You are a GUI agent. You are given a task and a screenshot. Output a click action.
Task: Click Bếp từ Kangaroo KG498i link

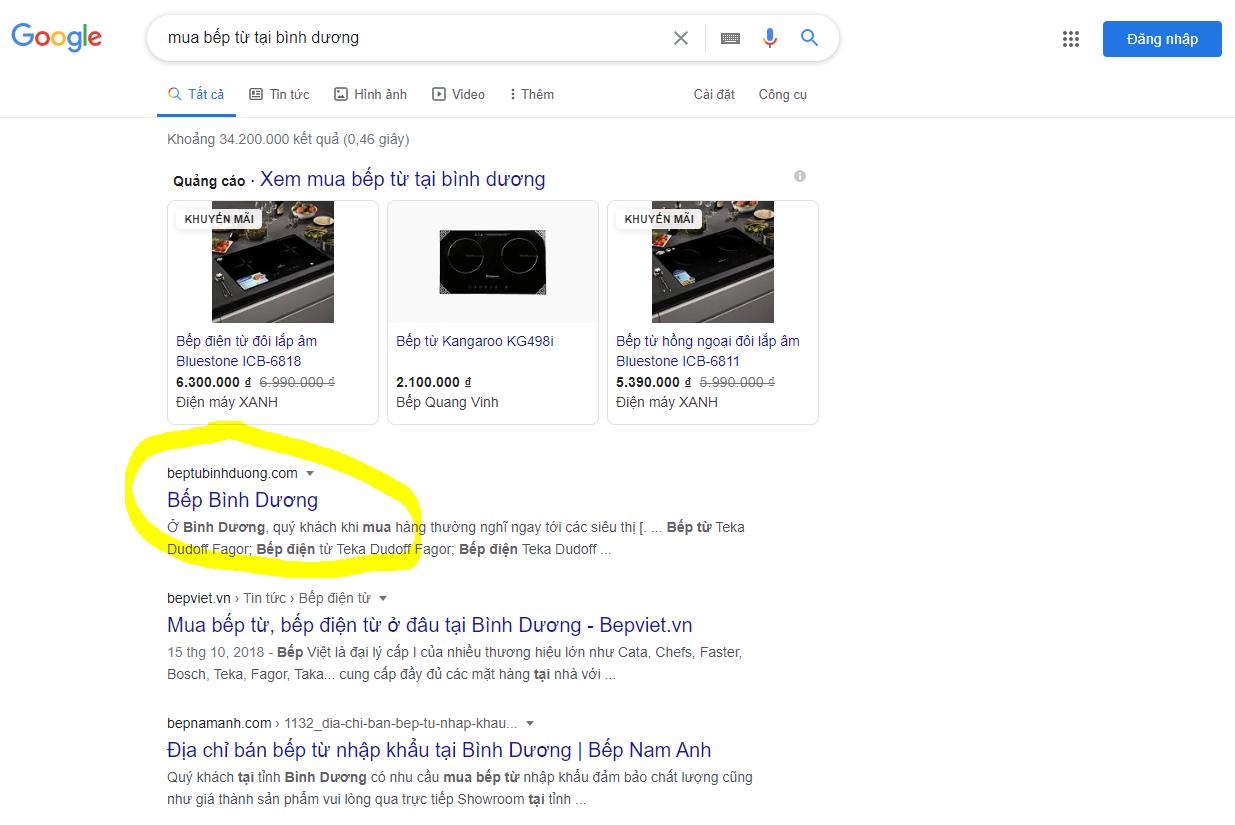click(475, 341)
